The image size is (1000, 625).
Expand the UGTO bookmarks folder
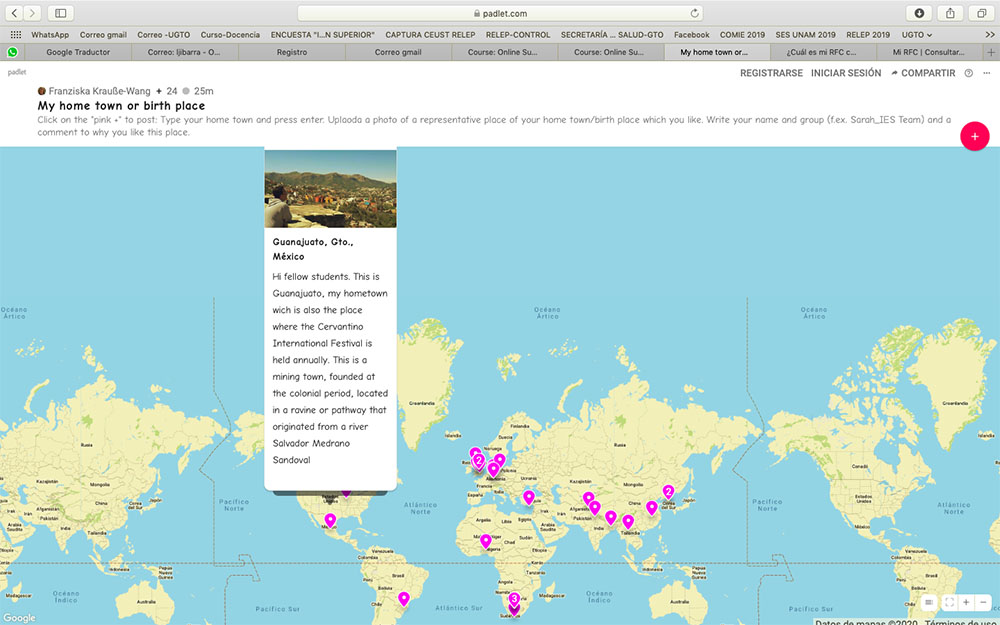point(916,34)
